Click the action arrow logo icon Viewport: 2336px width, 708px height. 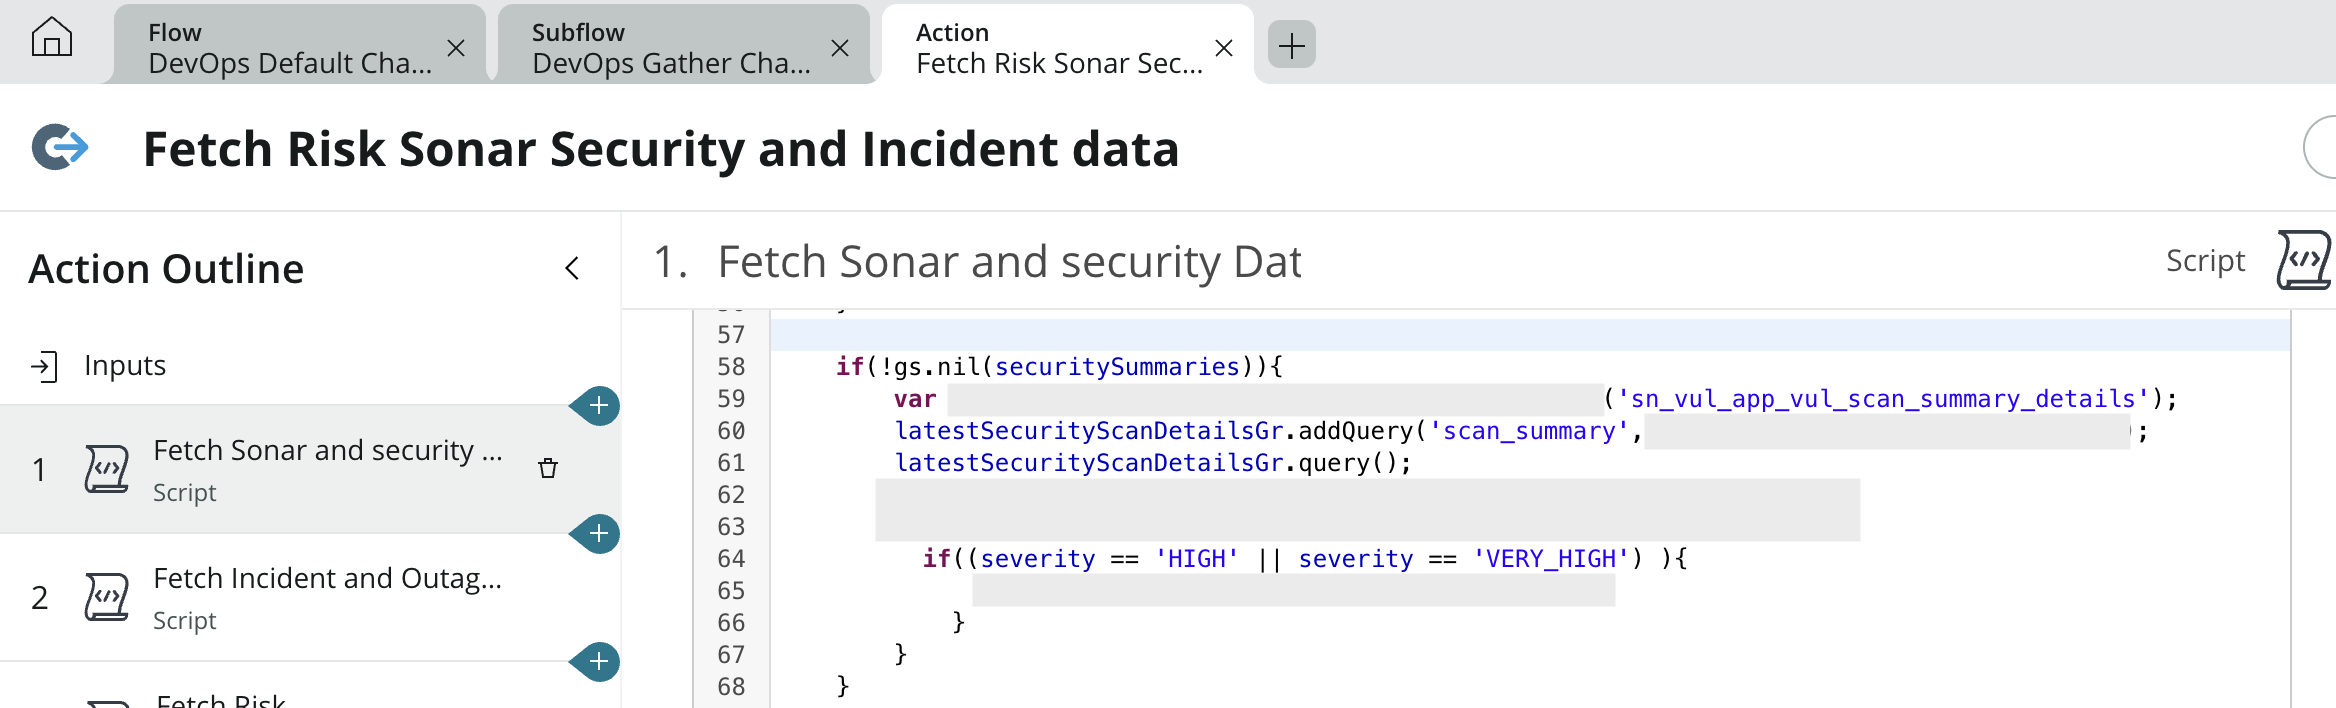point(60,148)
